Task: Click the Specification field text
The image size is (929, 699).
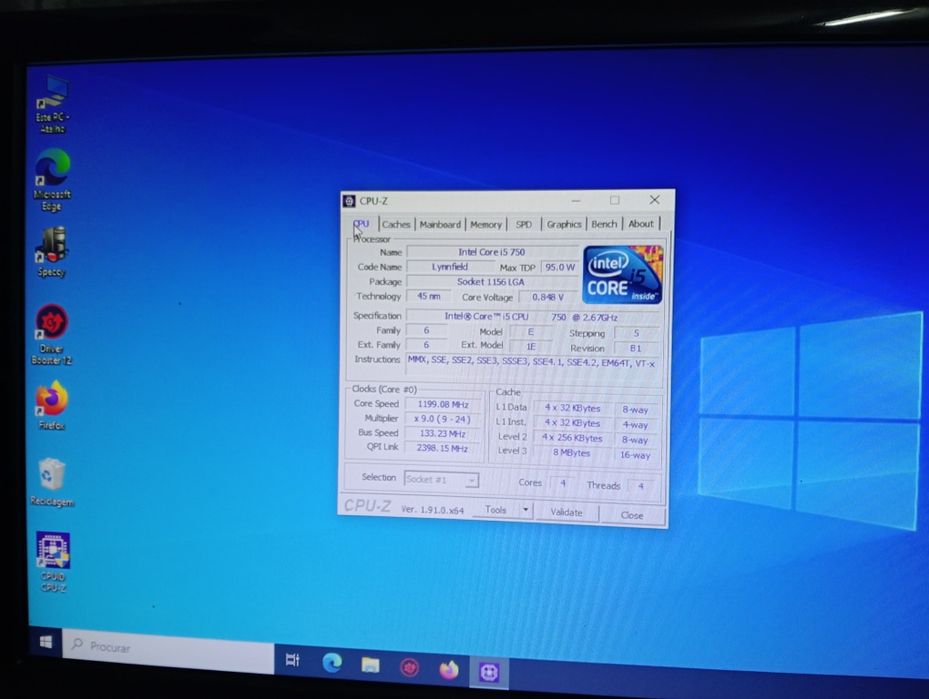Action: point(531,316)
